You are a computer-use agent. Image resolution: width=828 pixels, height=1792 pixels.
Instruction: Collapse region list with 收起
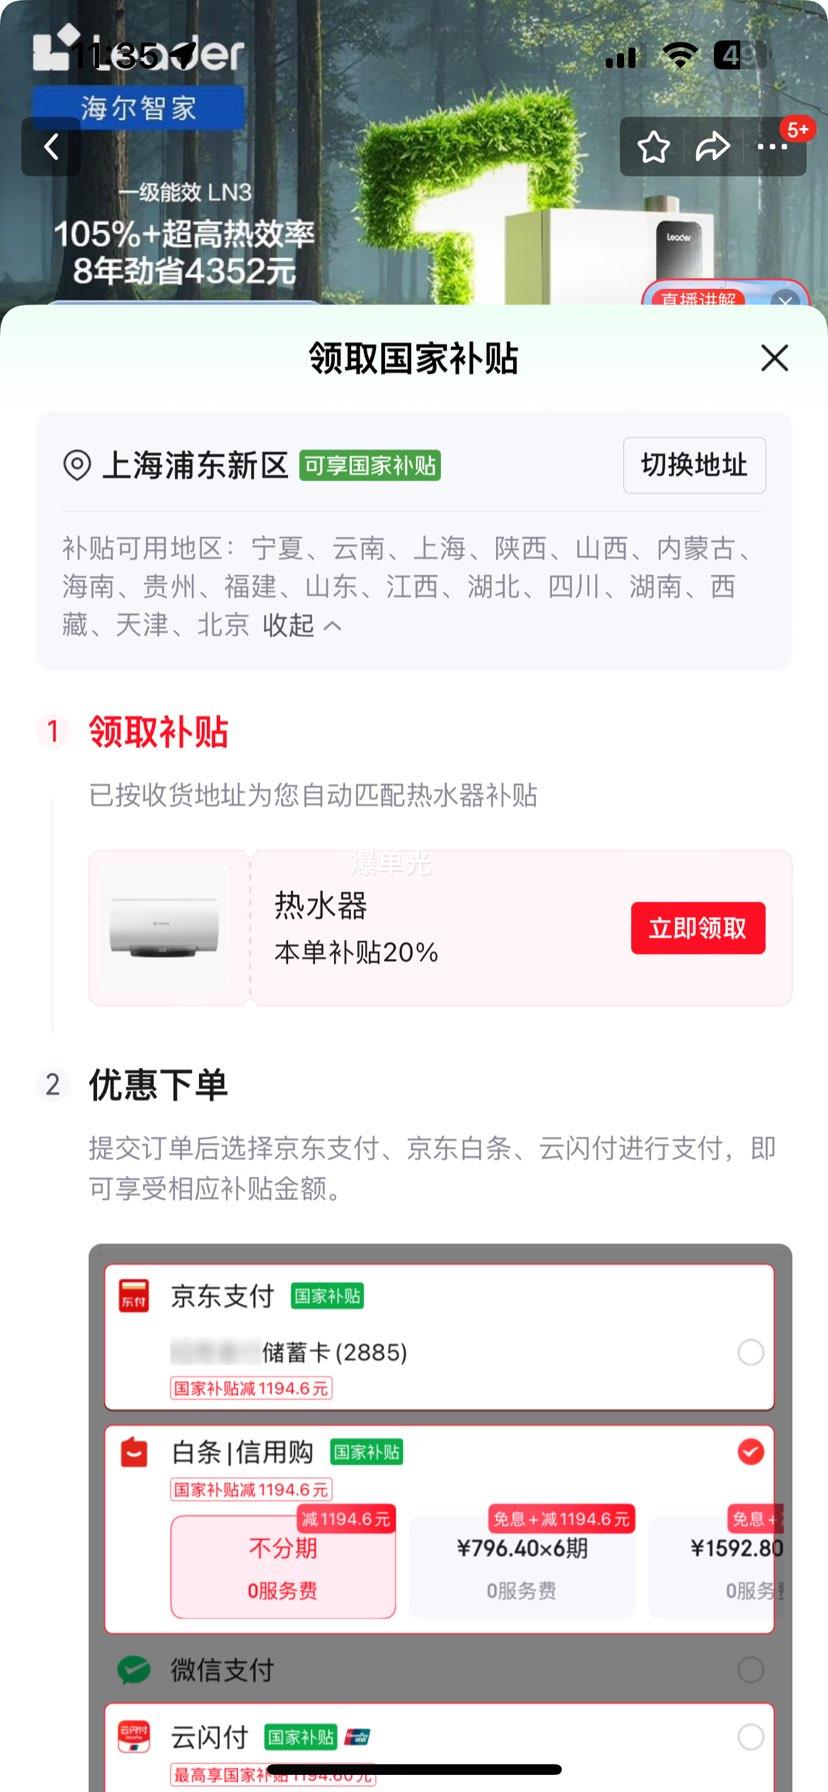pyautogui.click(x=302, y=625)
